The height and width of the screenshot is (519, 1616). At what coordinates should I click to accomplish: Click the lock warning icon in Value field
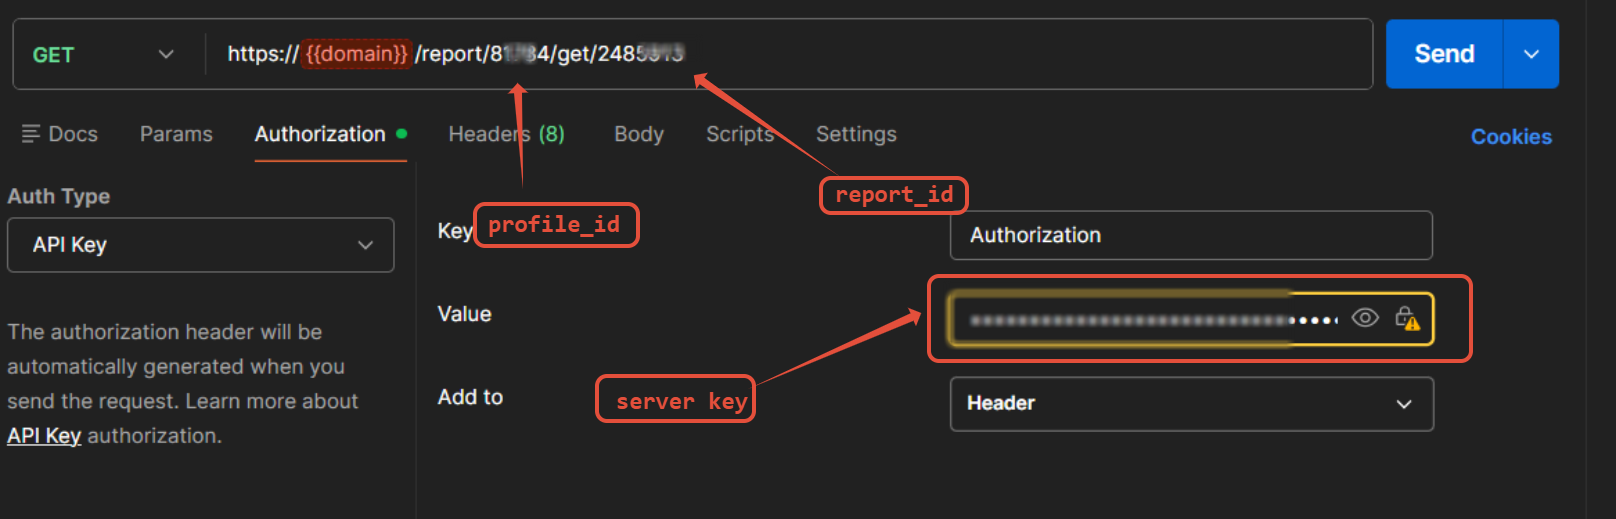tap(1407, 318)
